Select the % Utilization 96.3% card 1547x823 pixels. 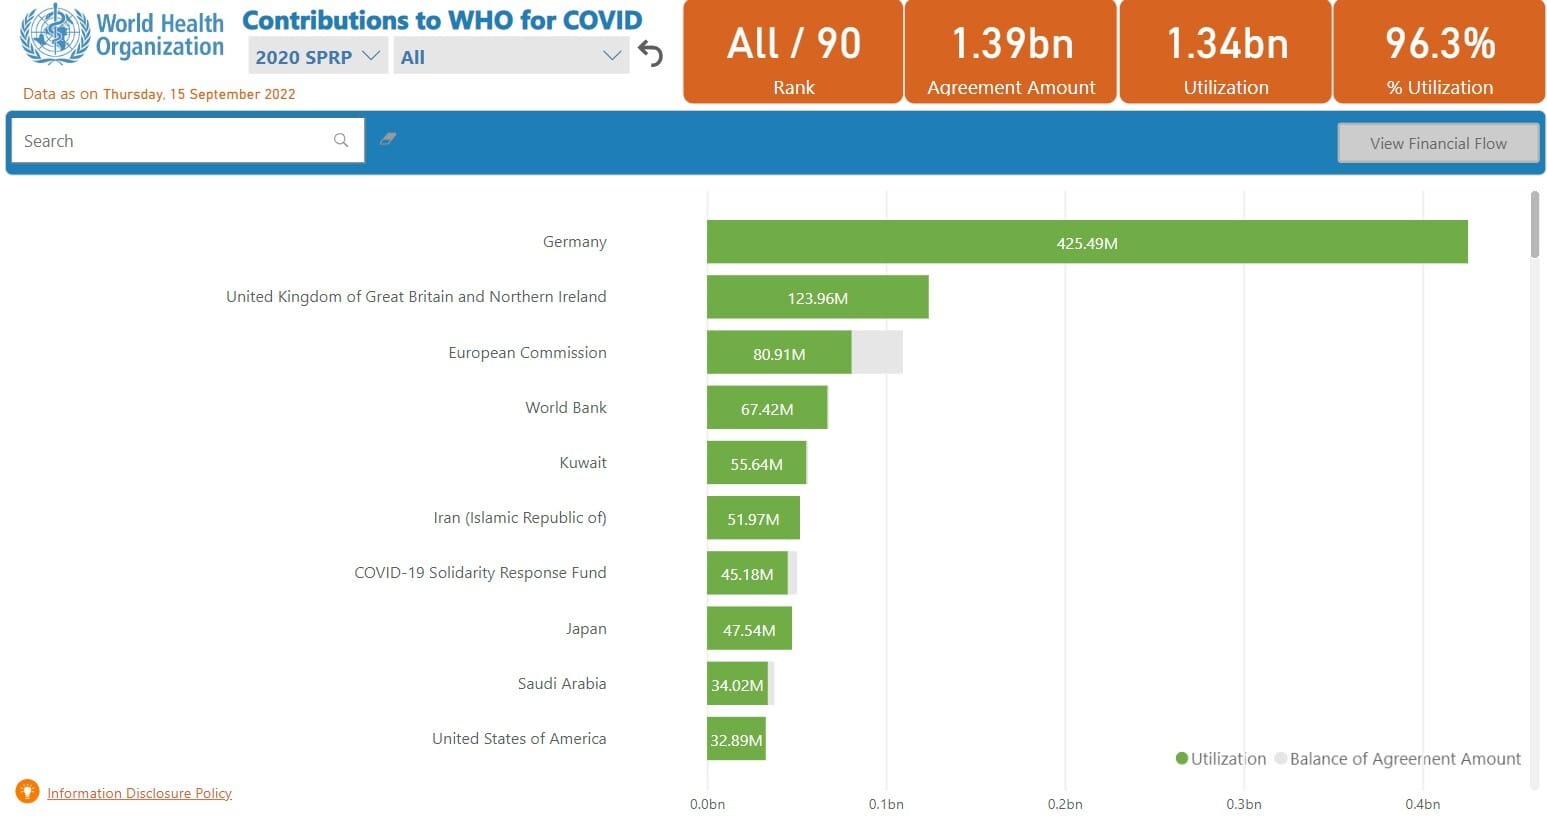pyautogui.click(x=1440, y=51)
